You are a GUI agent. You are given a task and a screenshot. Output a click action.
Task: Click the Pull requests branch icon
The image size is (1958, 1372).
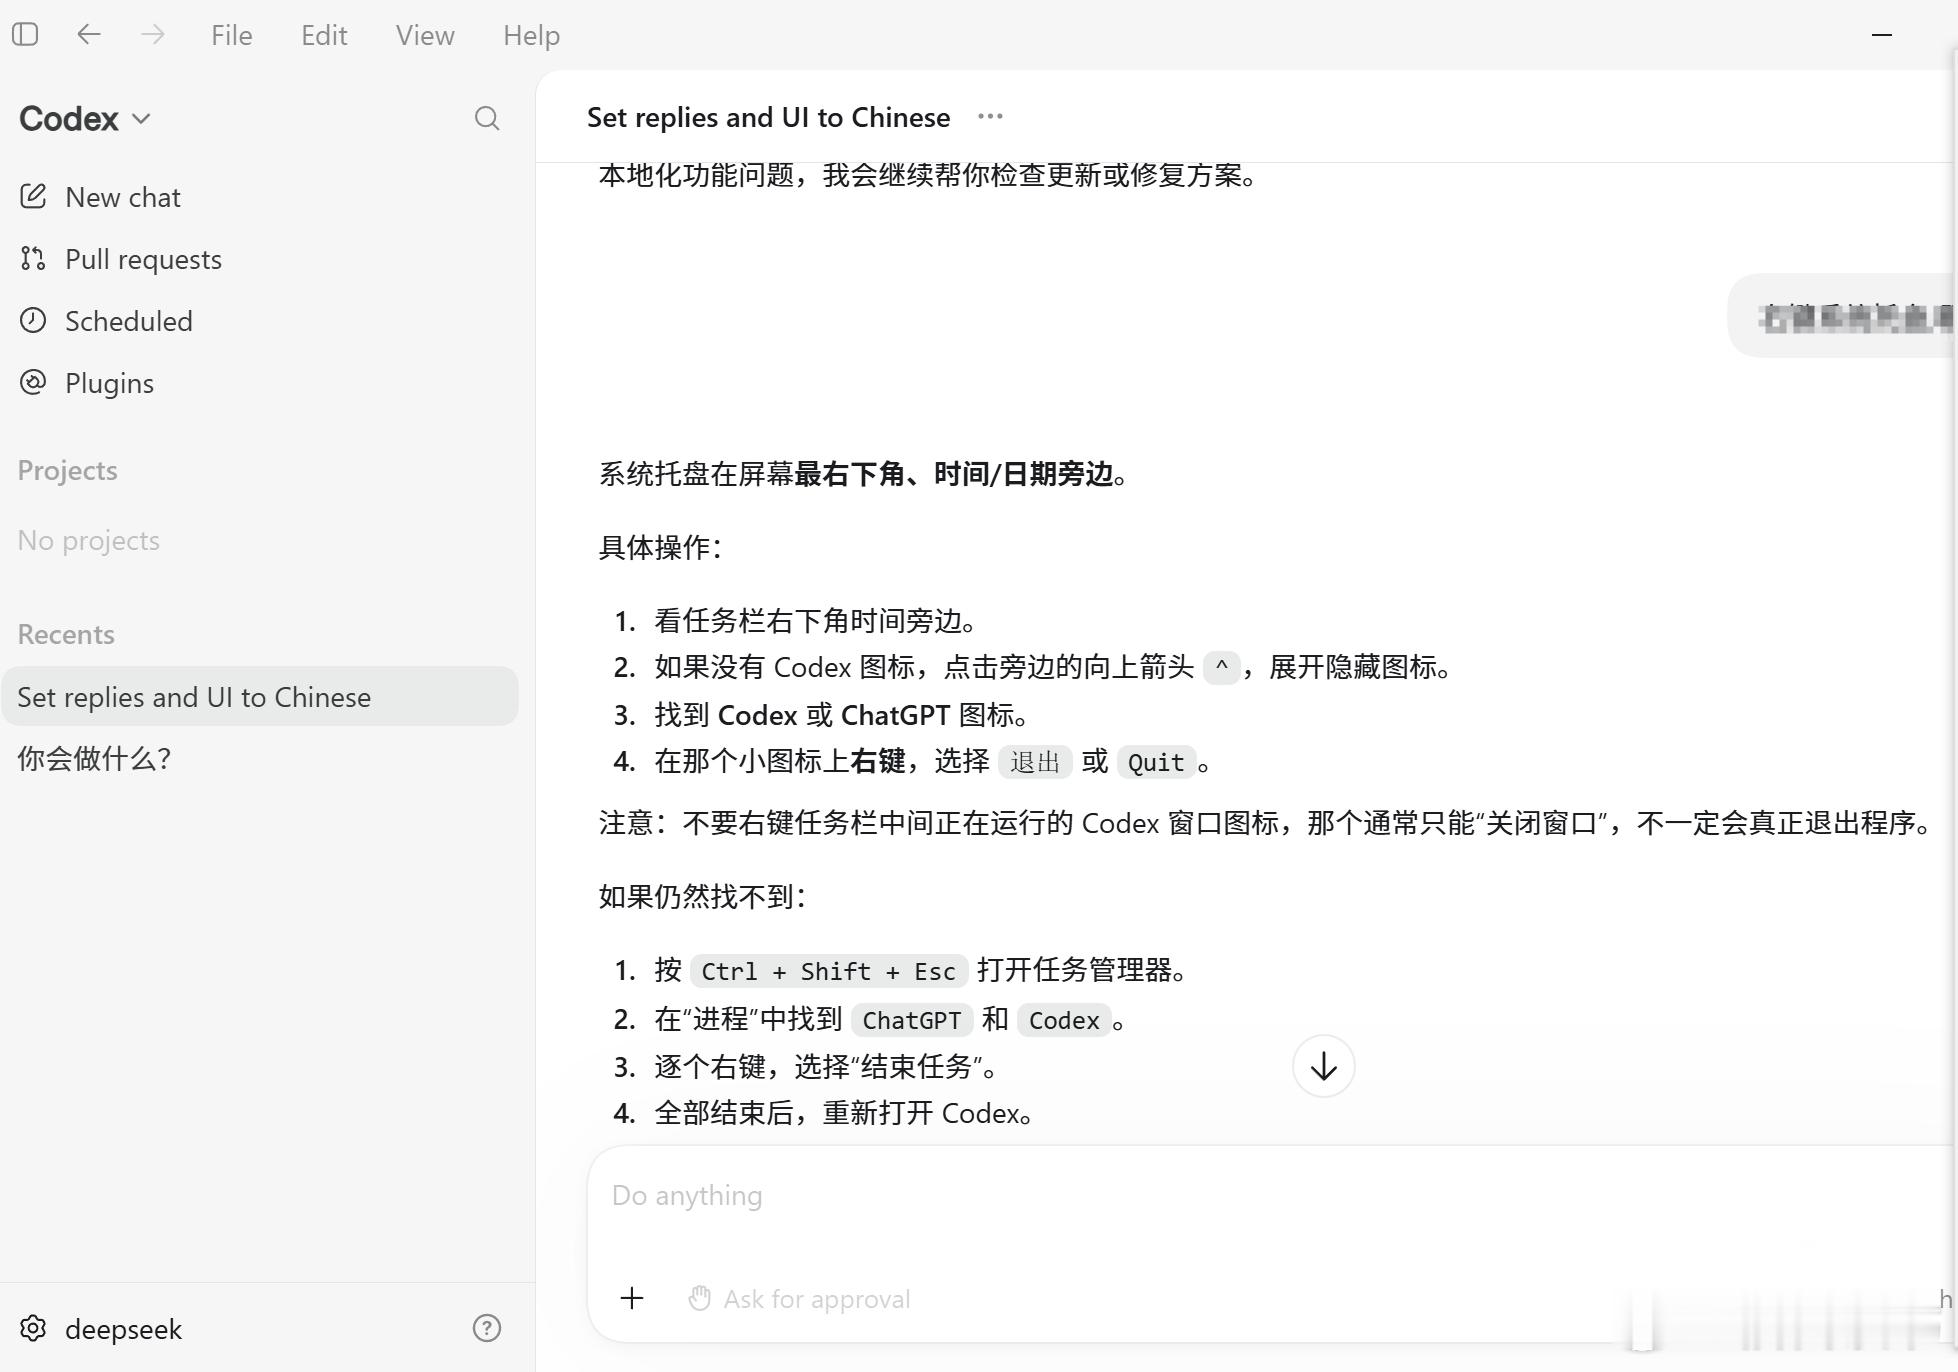[33, 258]
